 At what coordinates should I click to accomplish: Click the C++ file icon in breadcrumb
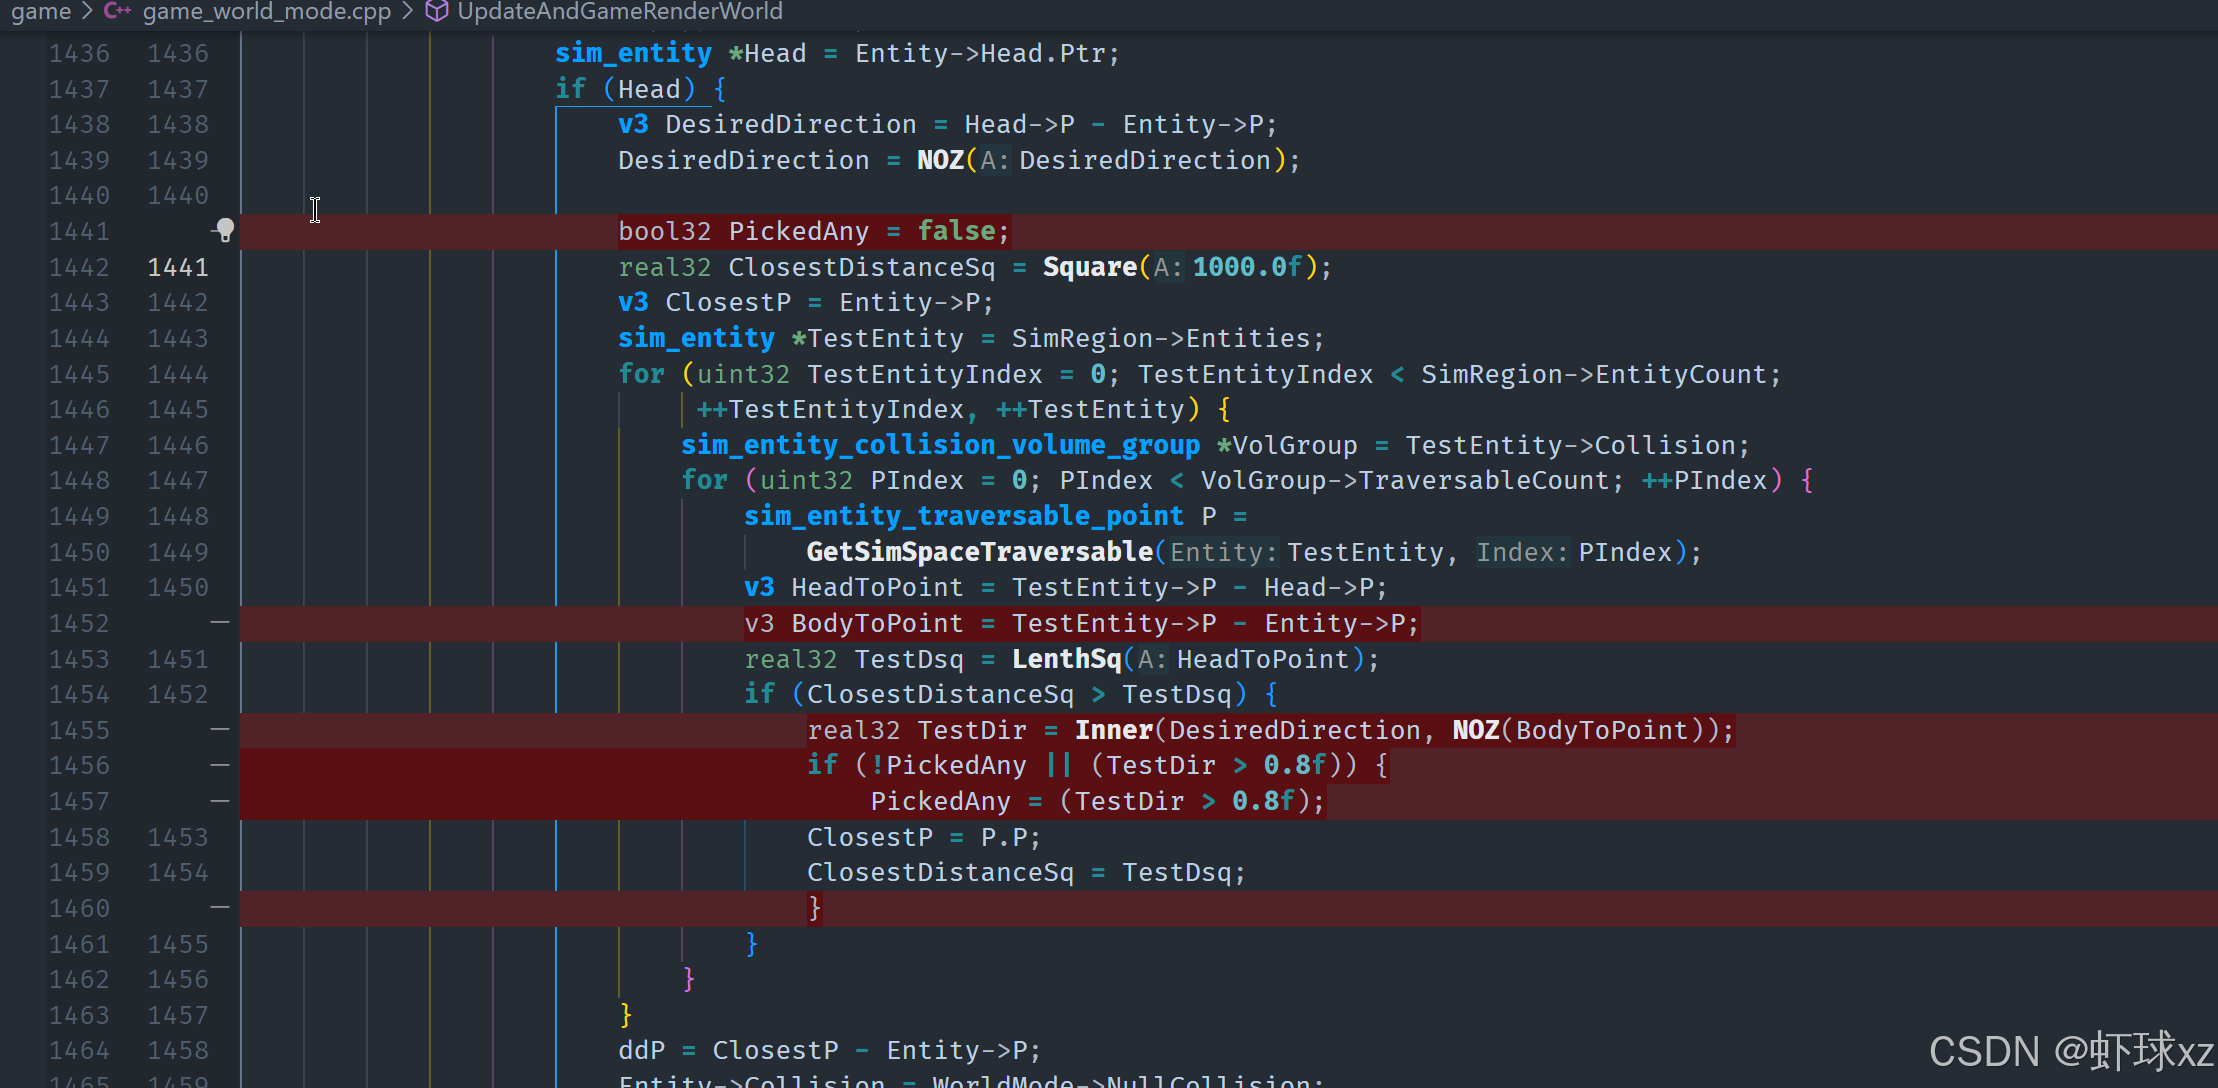point(117,11)
